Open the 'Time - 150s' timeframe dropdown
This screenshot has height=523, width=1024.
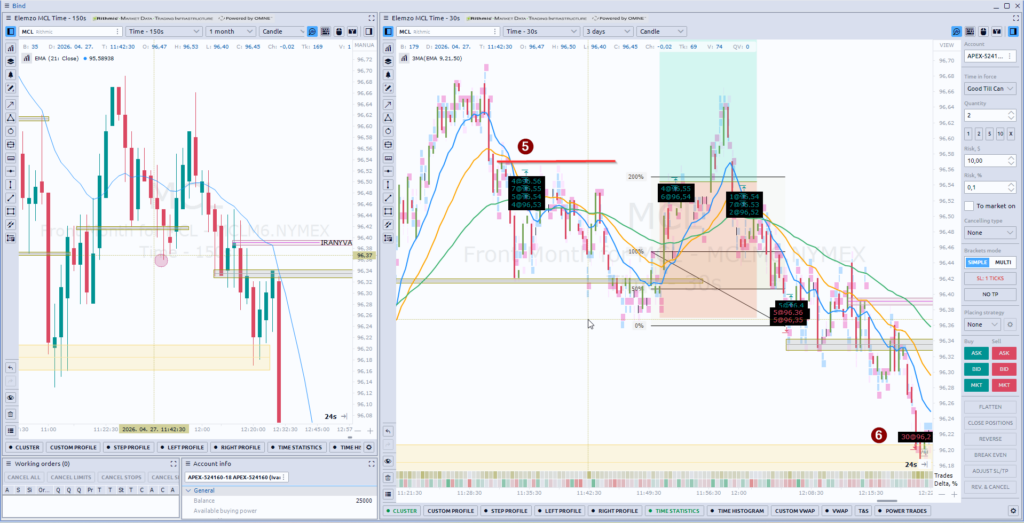point(163,31)
